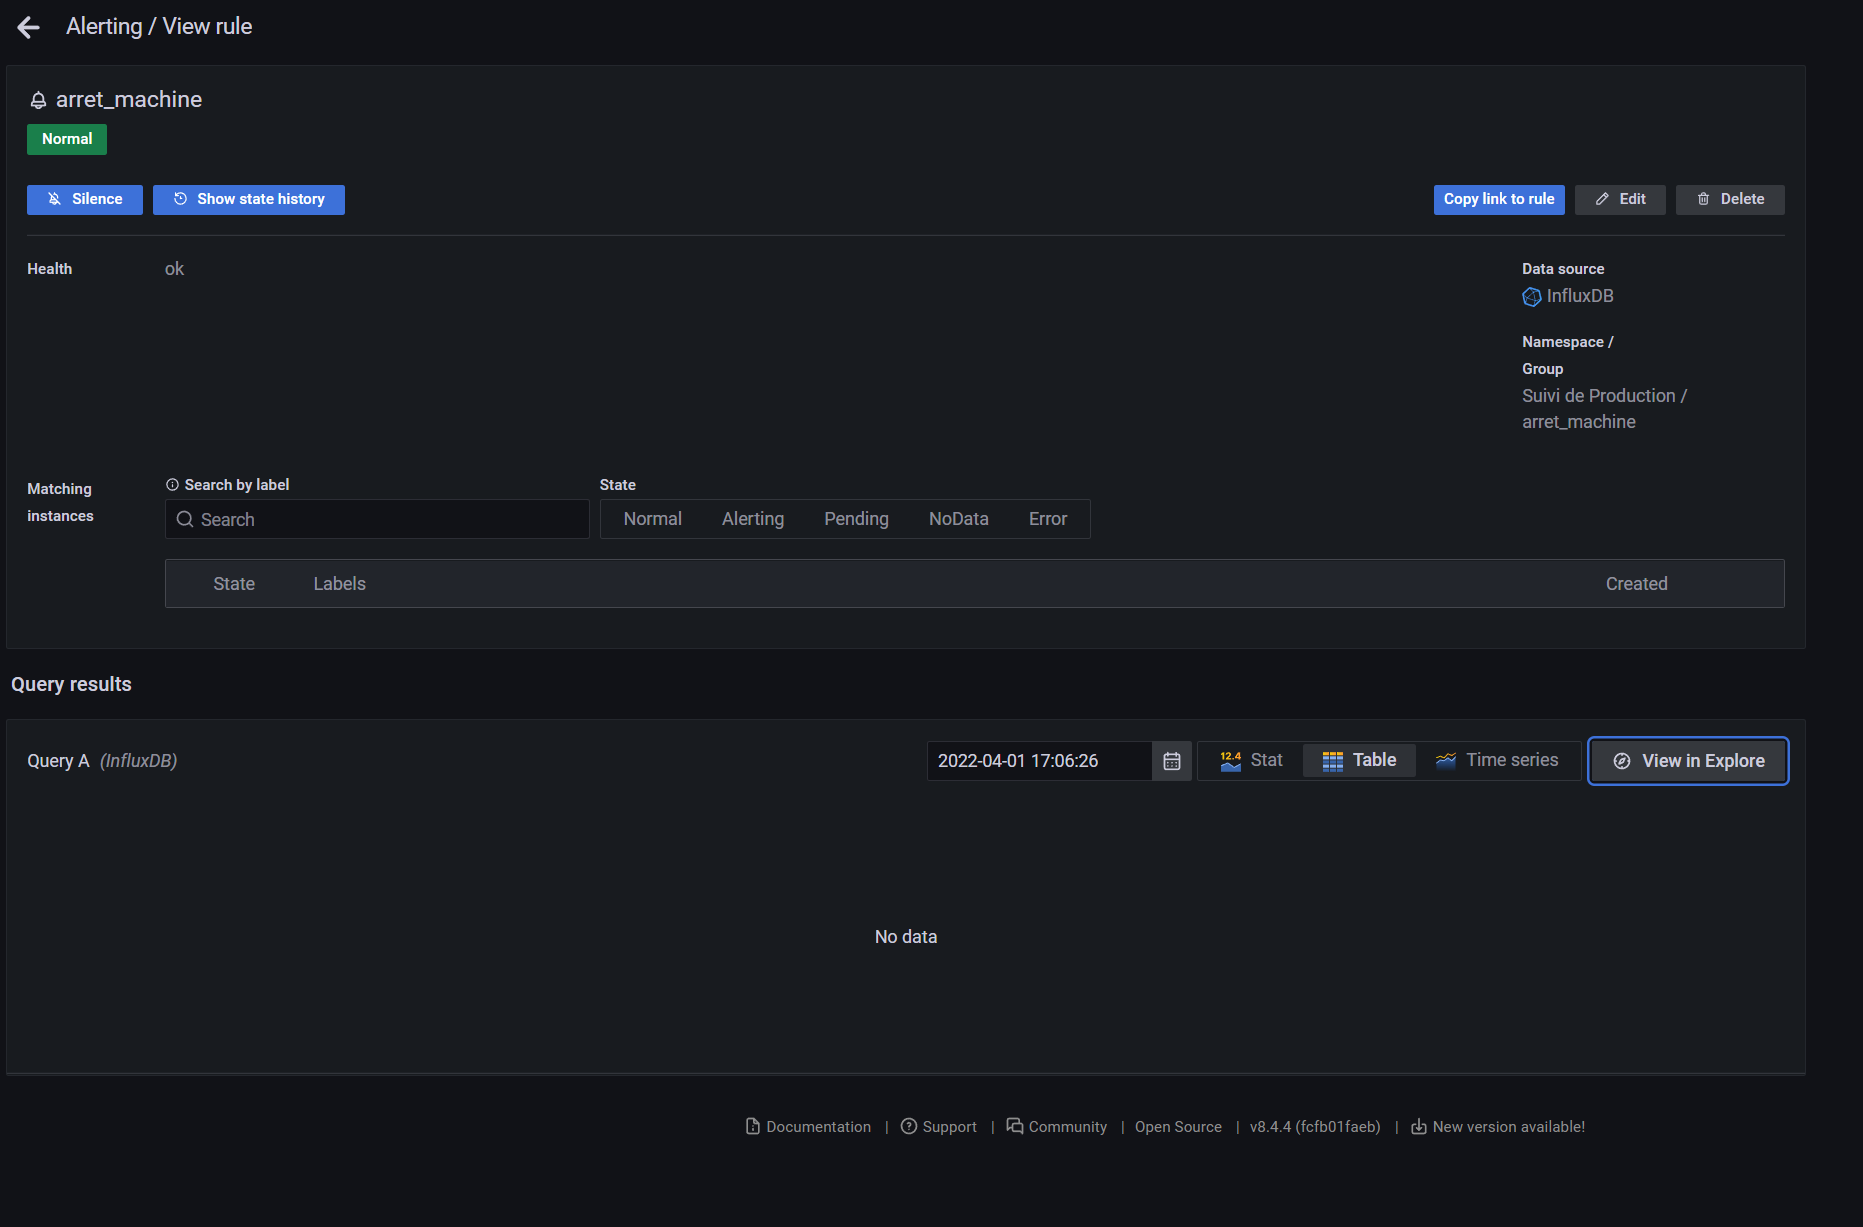Click New version available link
Screen dimensions: 1863x1227
click(x=1497, y=1127)
